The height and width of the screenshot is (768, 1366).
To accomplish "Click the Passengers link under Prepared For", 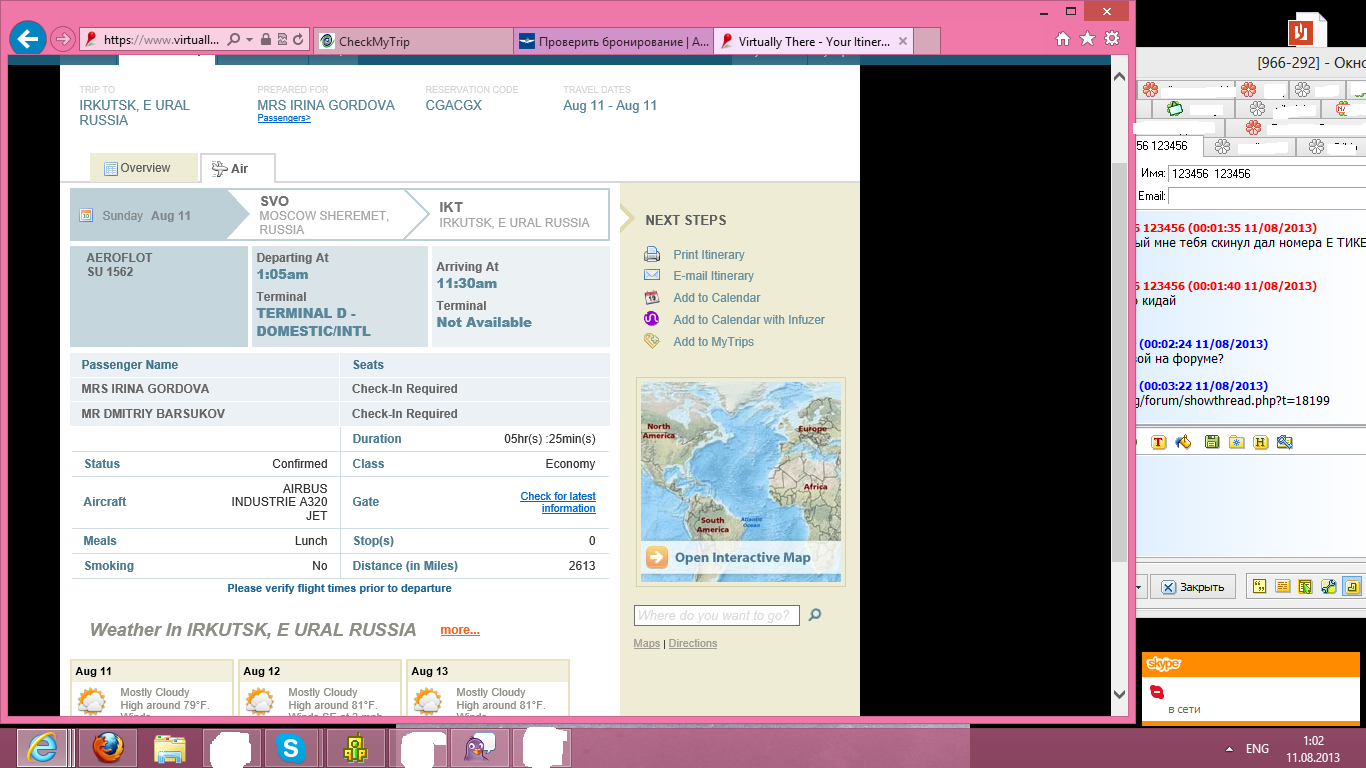I will point(284,118).
